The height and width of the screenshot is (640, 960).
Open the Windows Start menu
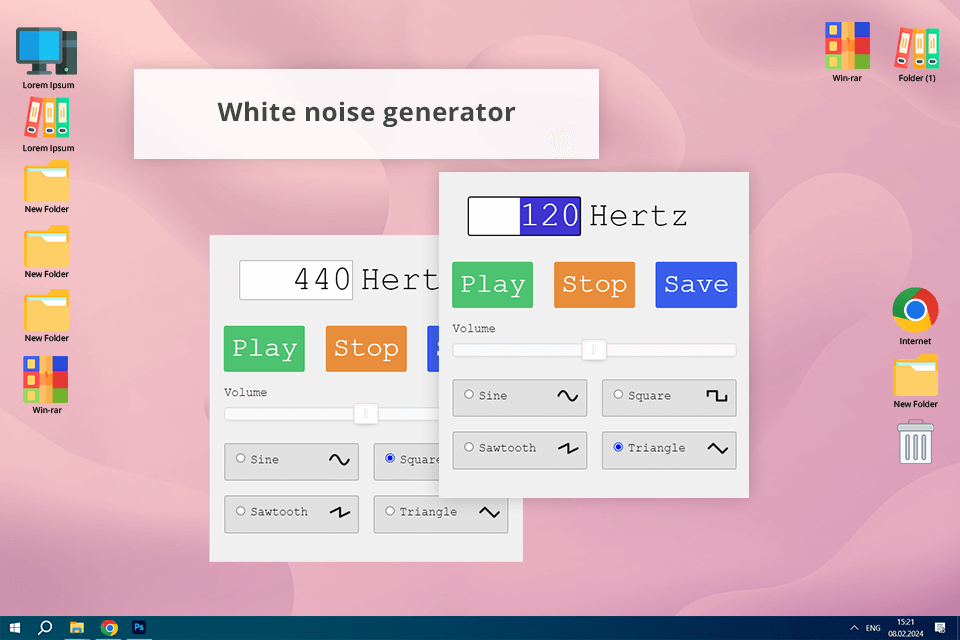click(15, 628)
